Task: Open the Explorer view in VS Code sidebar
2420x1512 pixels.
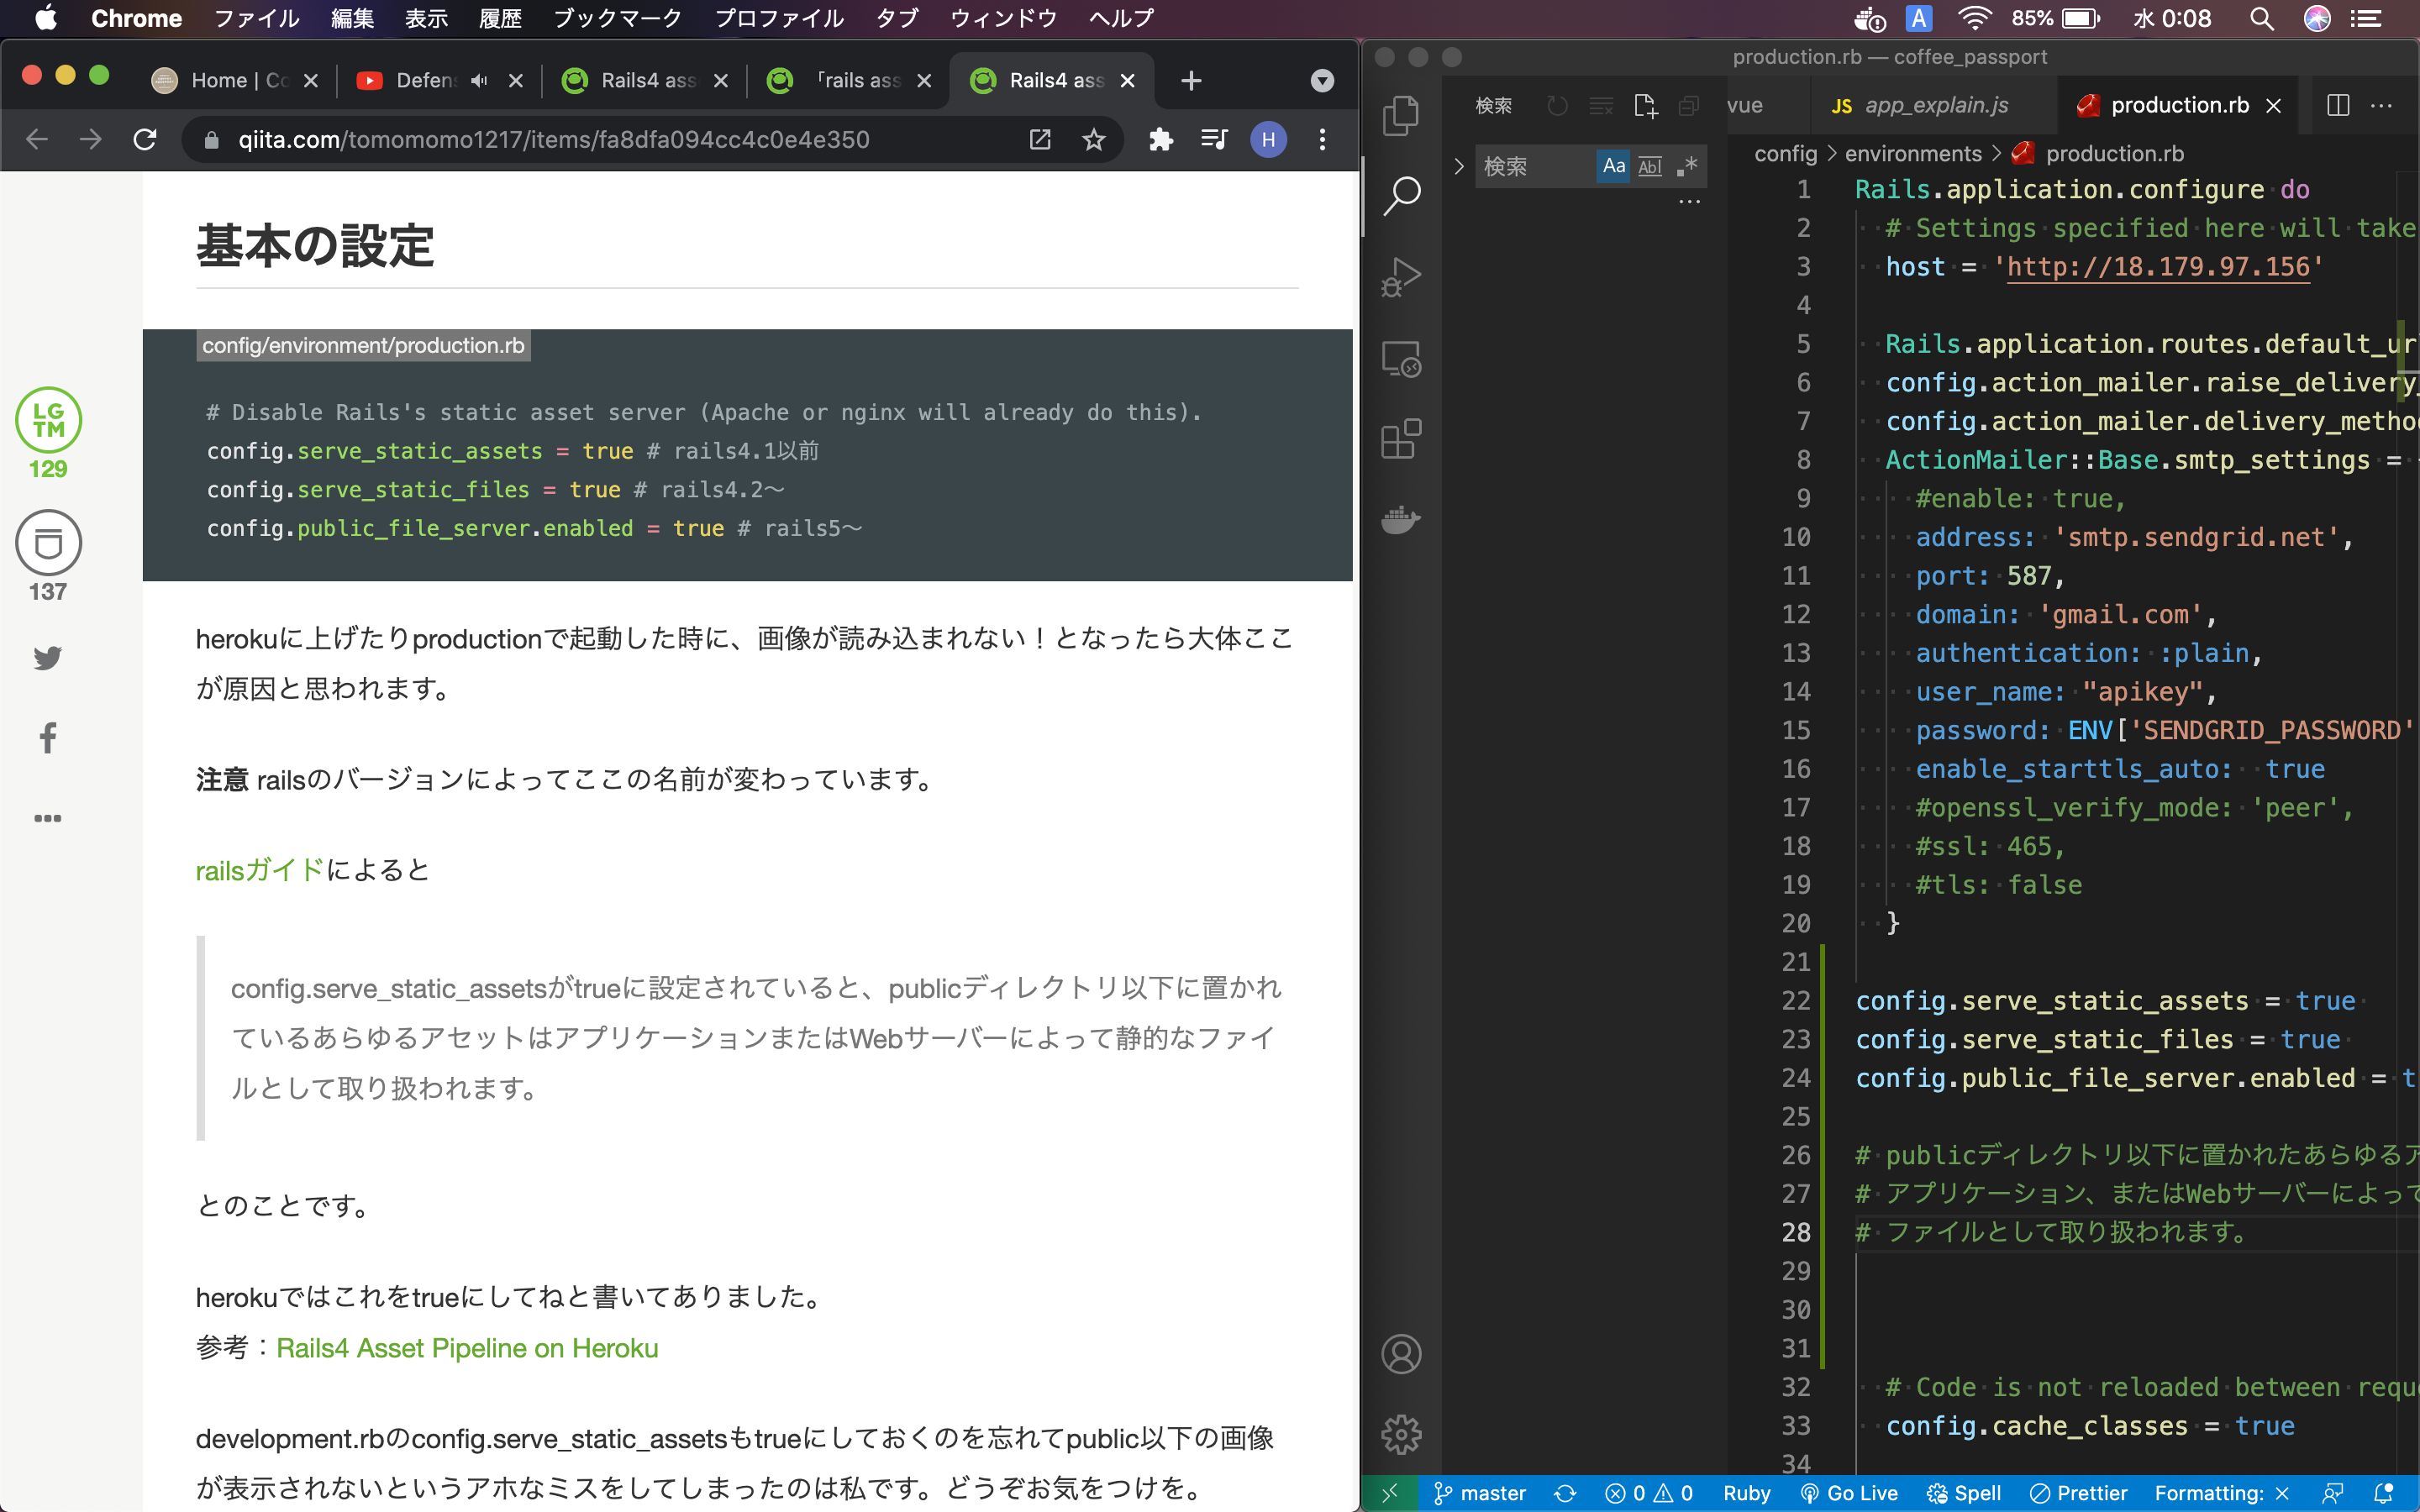Action: click(1401, 115)
